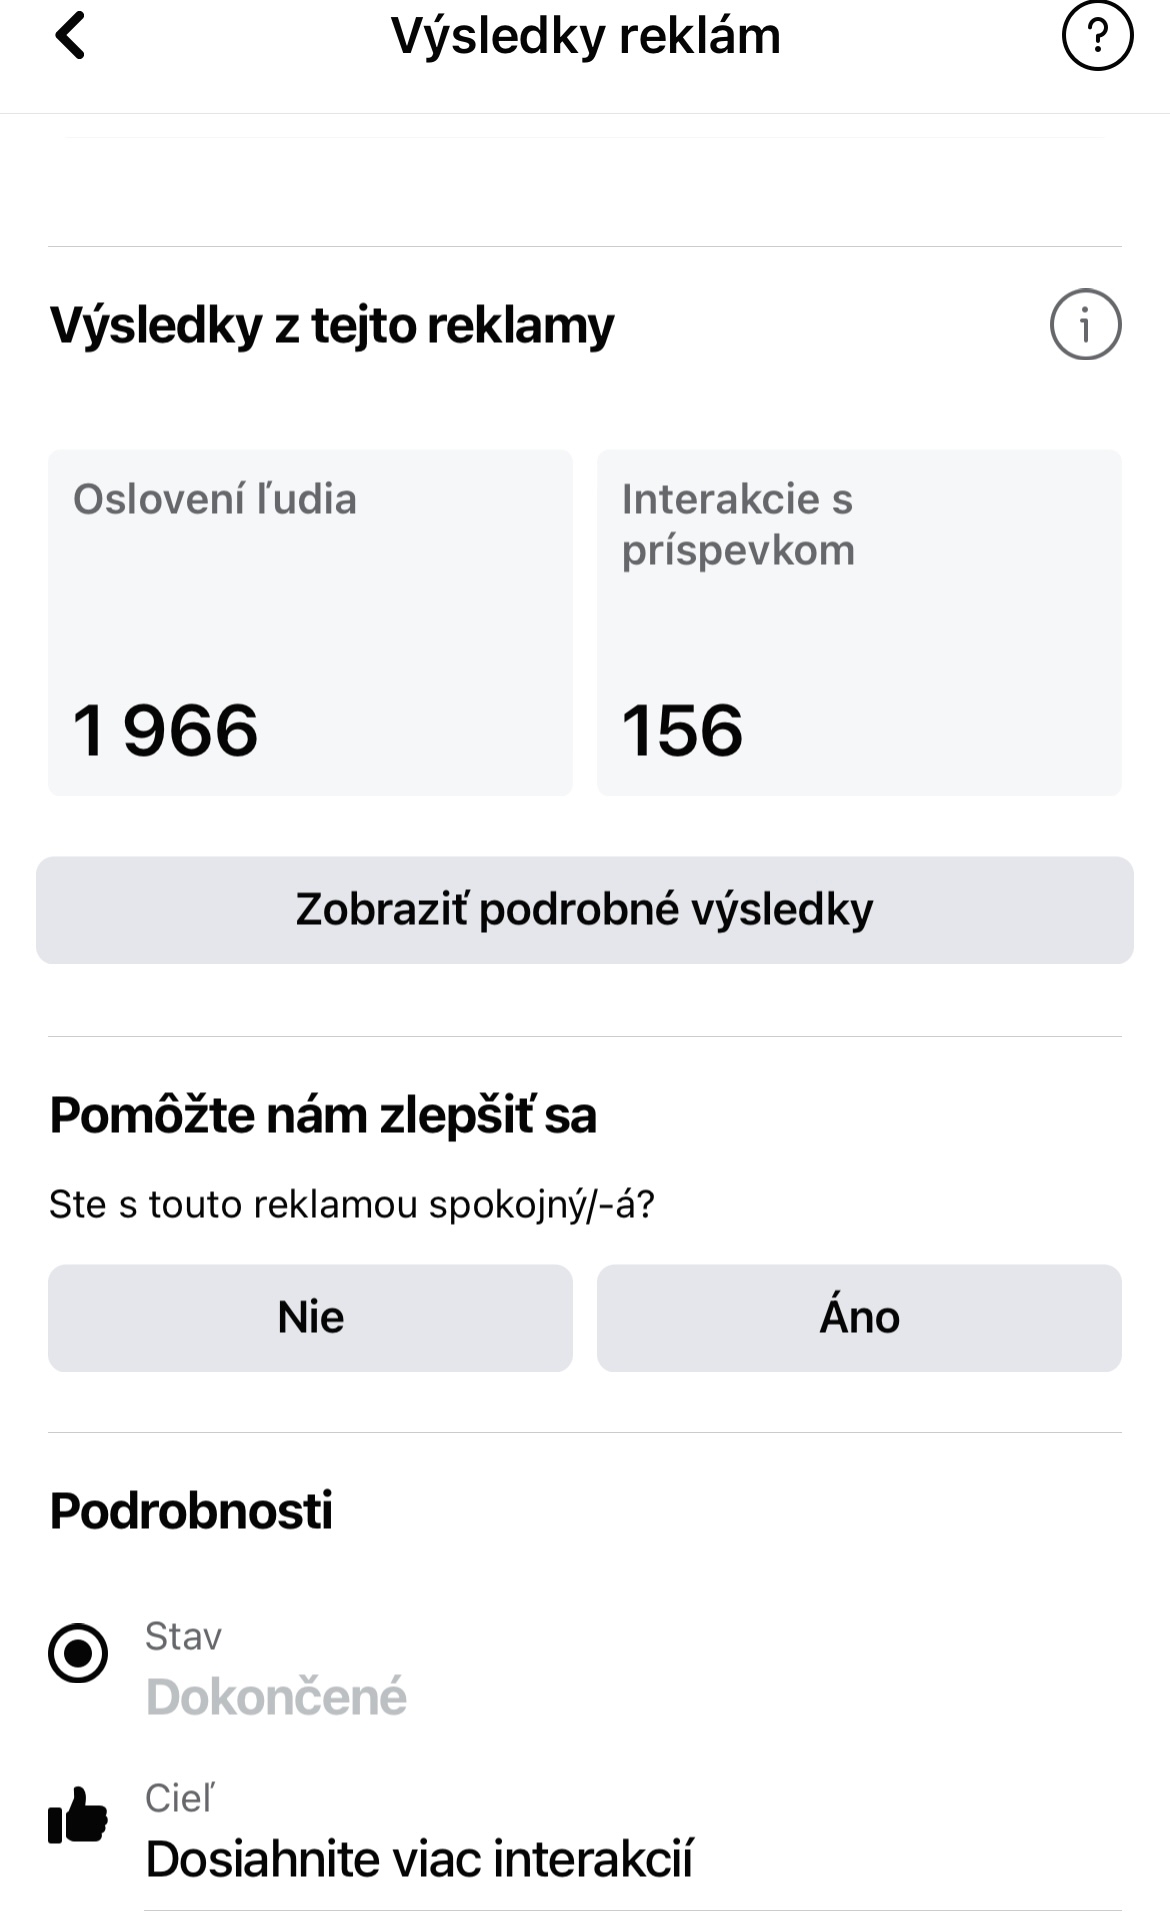Viewport: 1170px width, 1917px height.
Task: Tap the Stav status circle icon
Action: click(x=78, y=1653)
